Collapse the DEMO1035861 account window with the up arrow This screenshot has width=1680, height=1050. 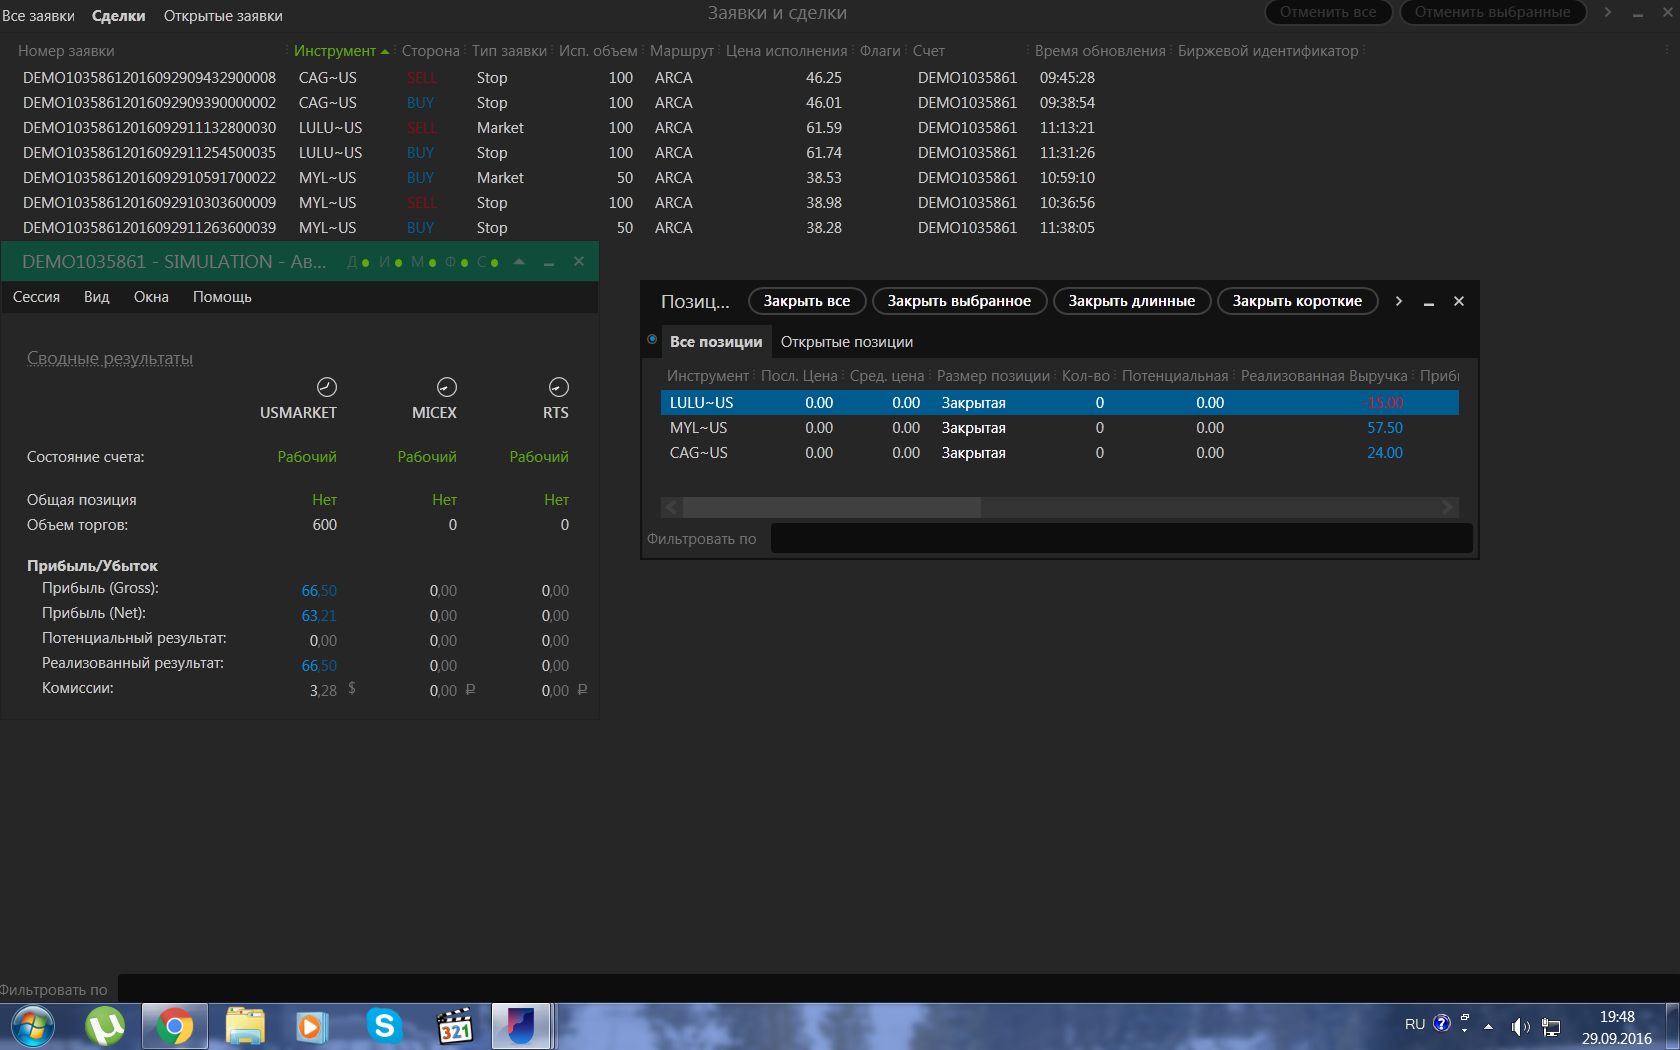[519, 262]
